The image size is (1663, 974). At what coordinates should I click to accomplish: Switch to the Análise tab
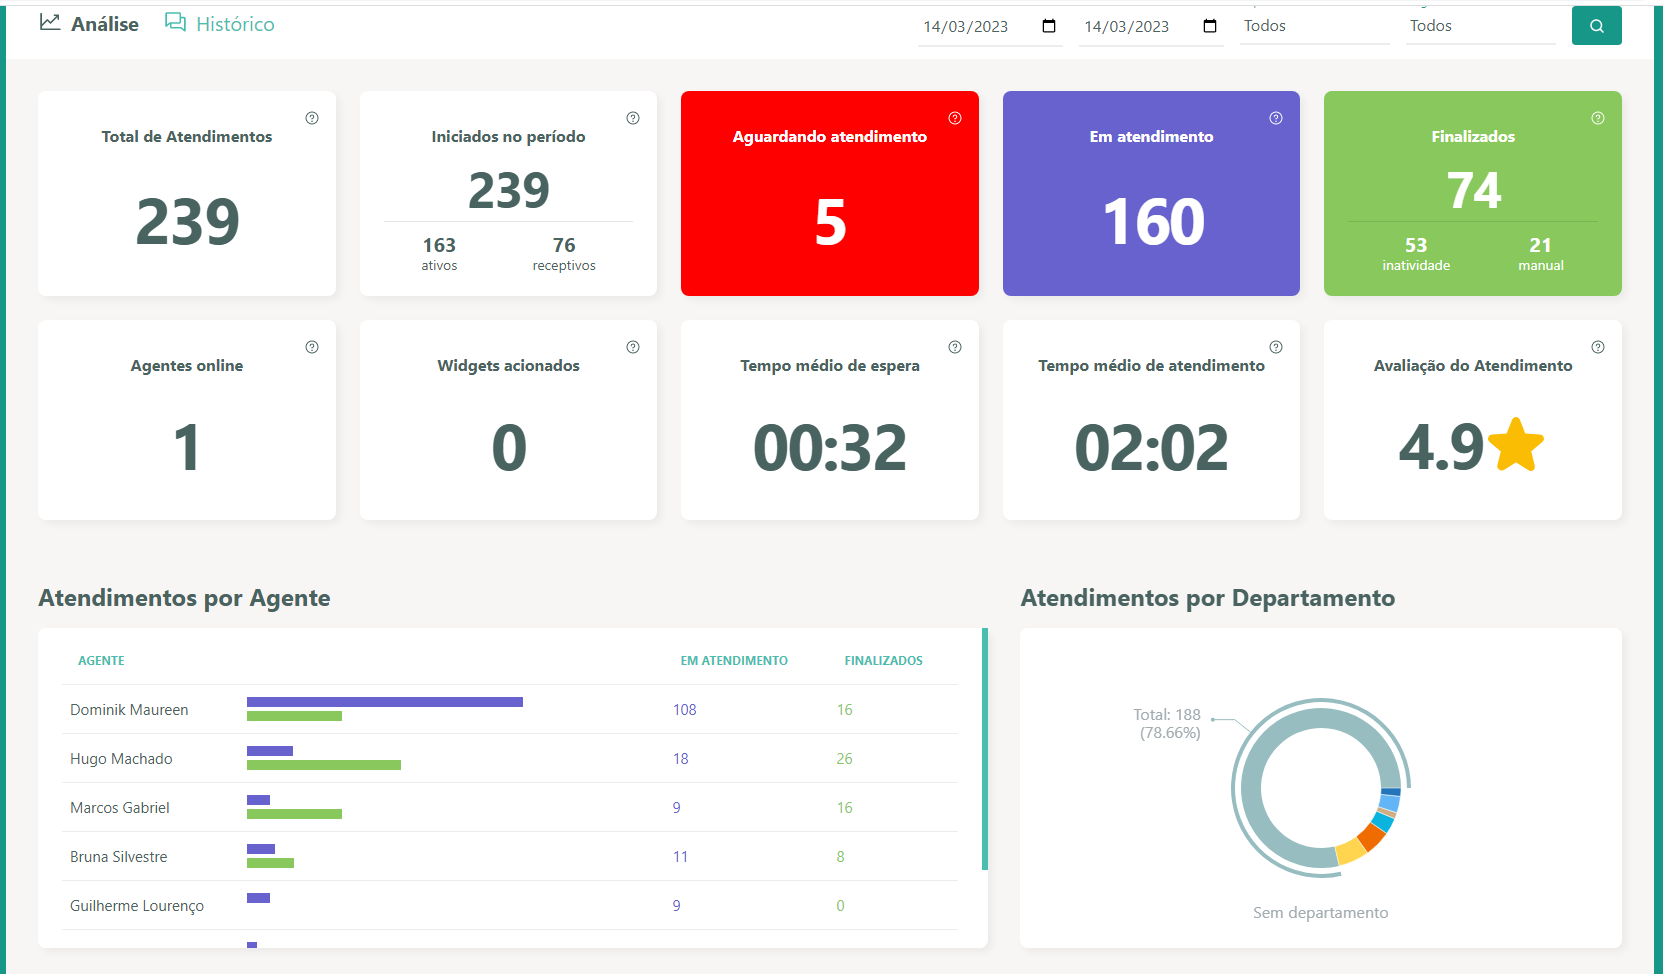pos(89,24)
